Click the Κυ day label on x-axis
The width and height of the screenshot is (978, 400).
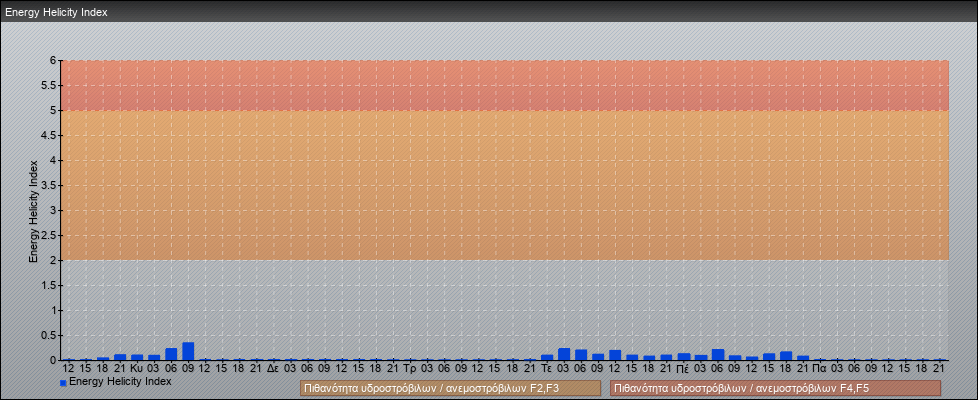[x=136, y=369]
